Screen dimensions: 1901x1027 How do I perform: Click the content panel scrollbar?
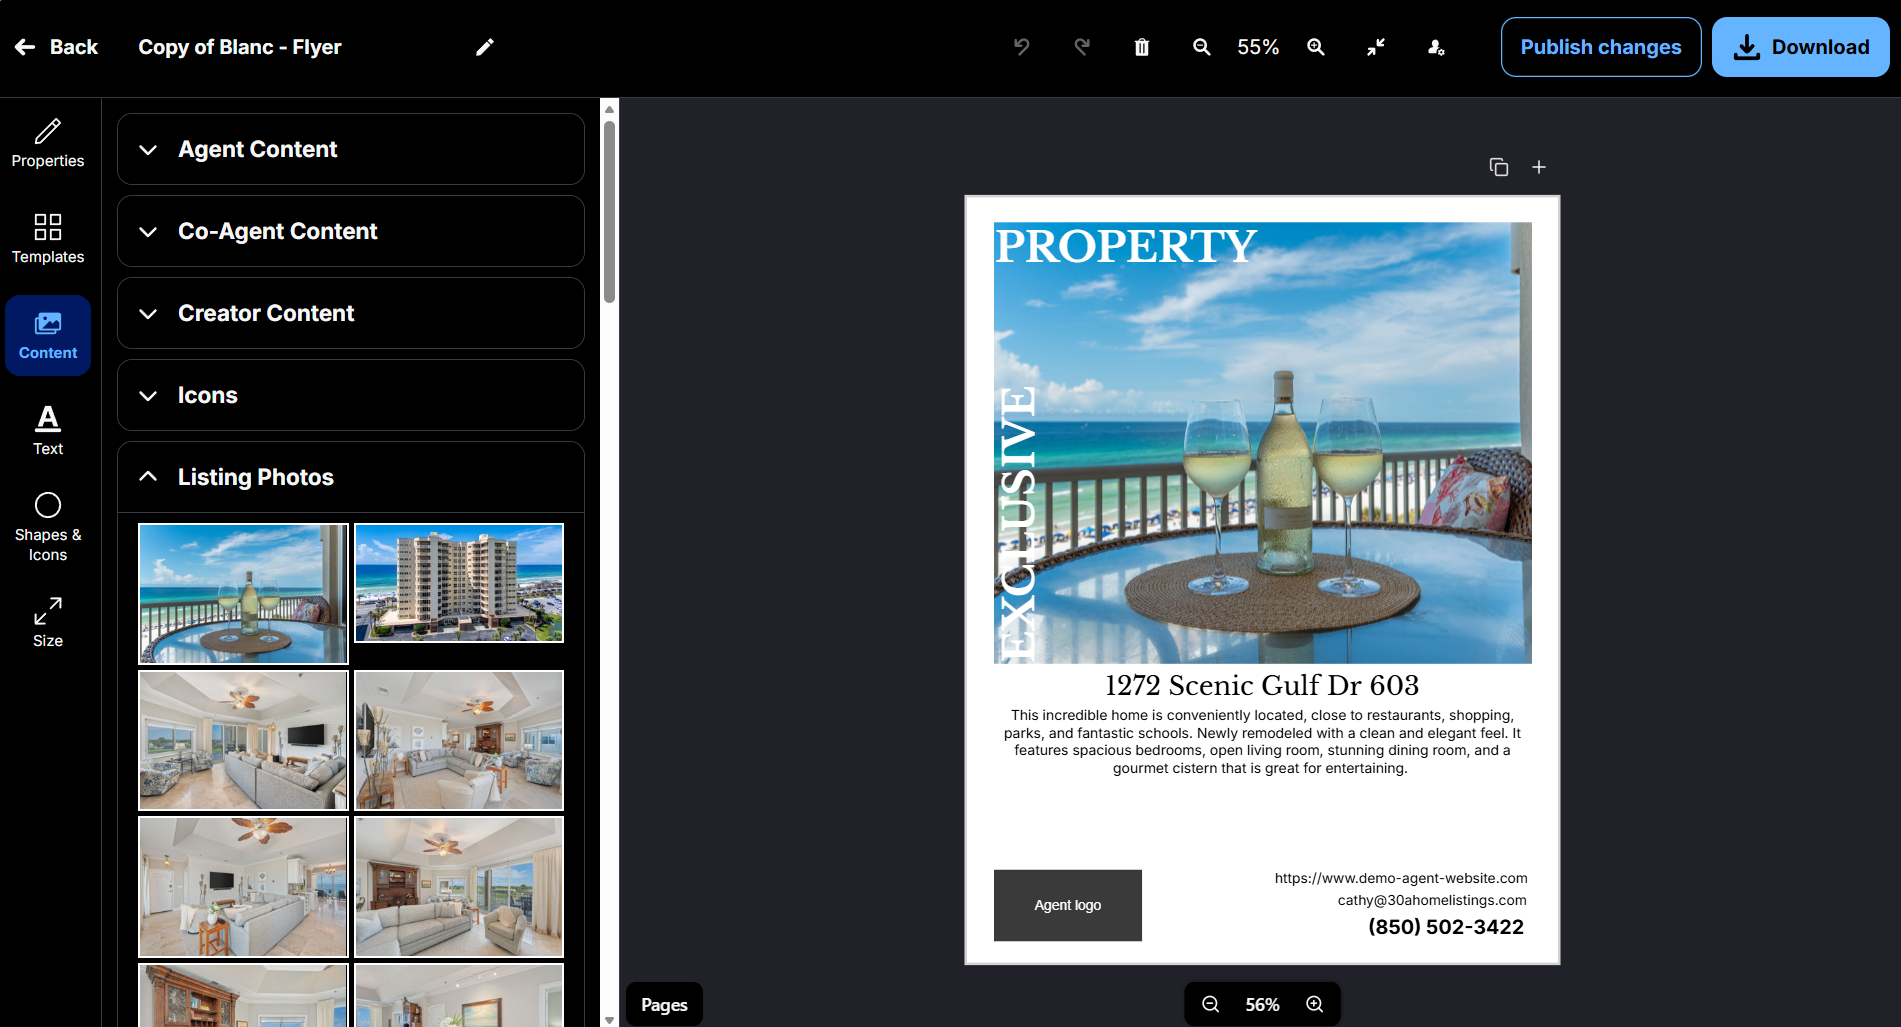609,212
